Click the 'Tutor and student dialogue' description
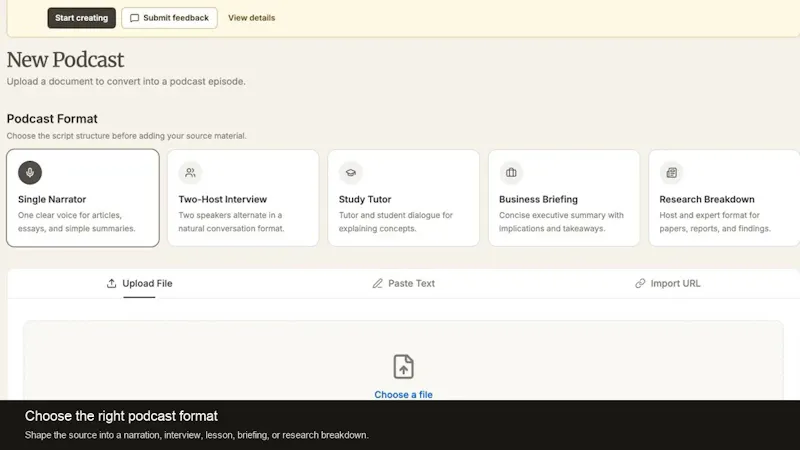 396,222
